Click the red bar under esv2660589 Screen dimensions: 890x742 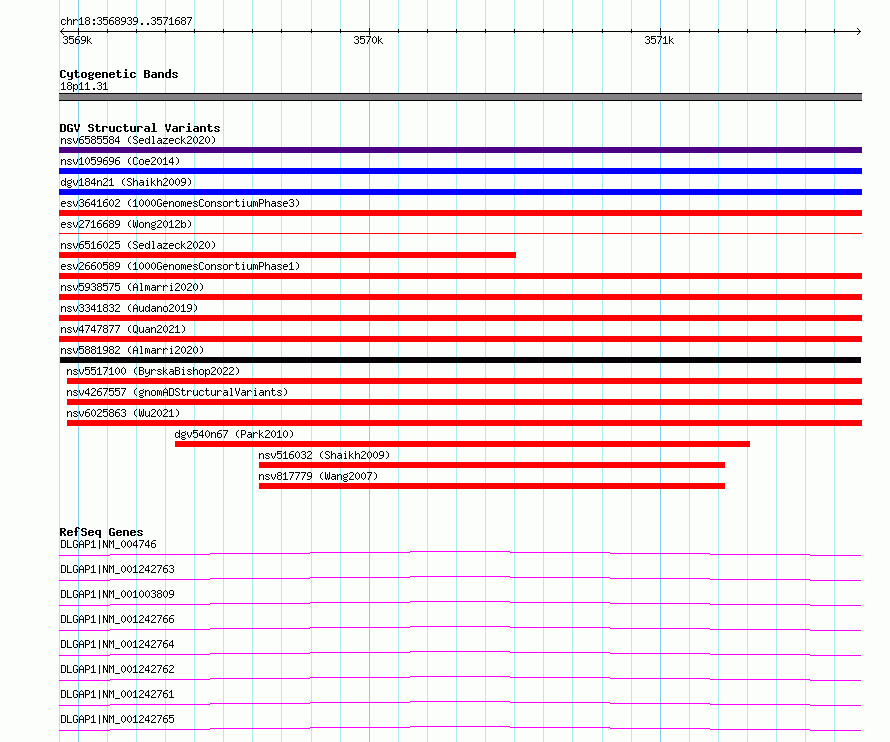pyautogui.click(x=460, y=276)
